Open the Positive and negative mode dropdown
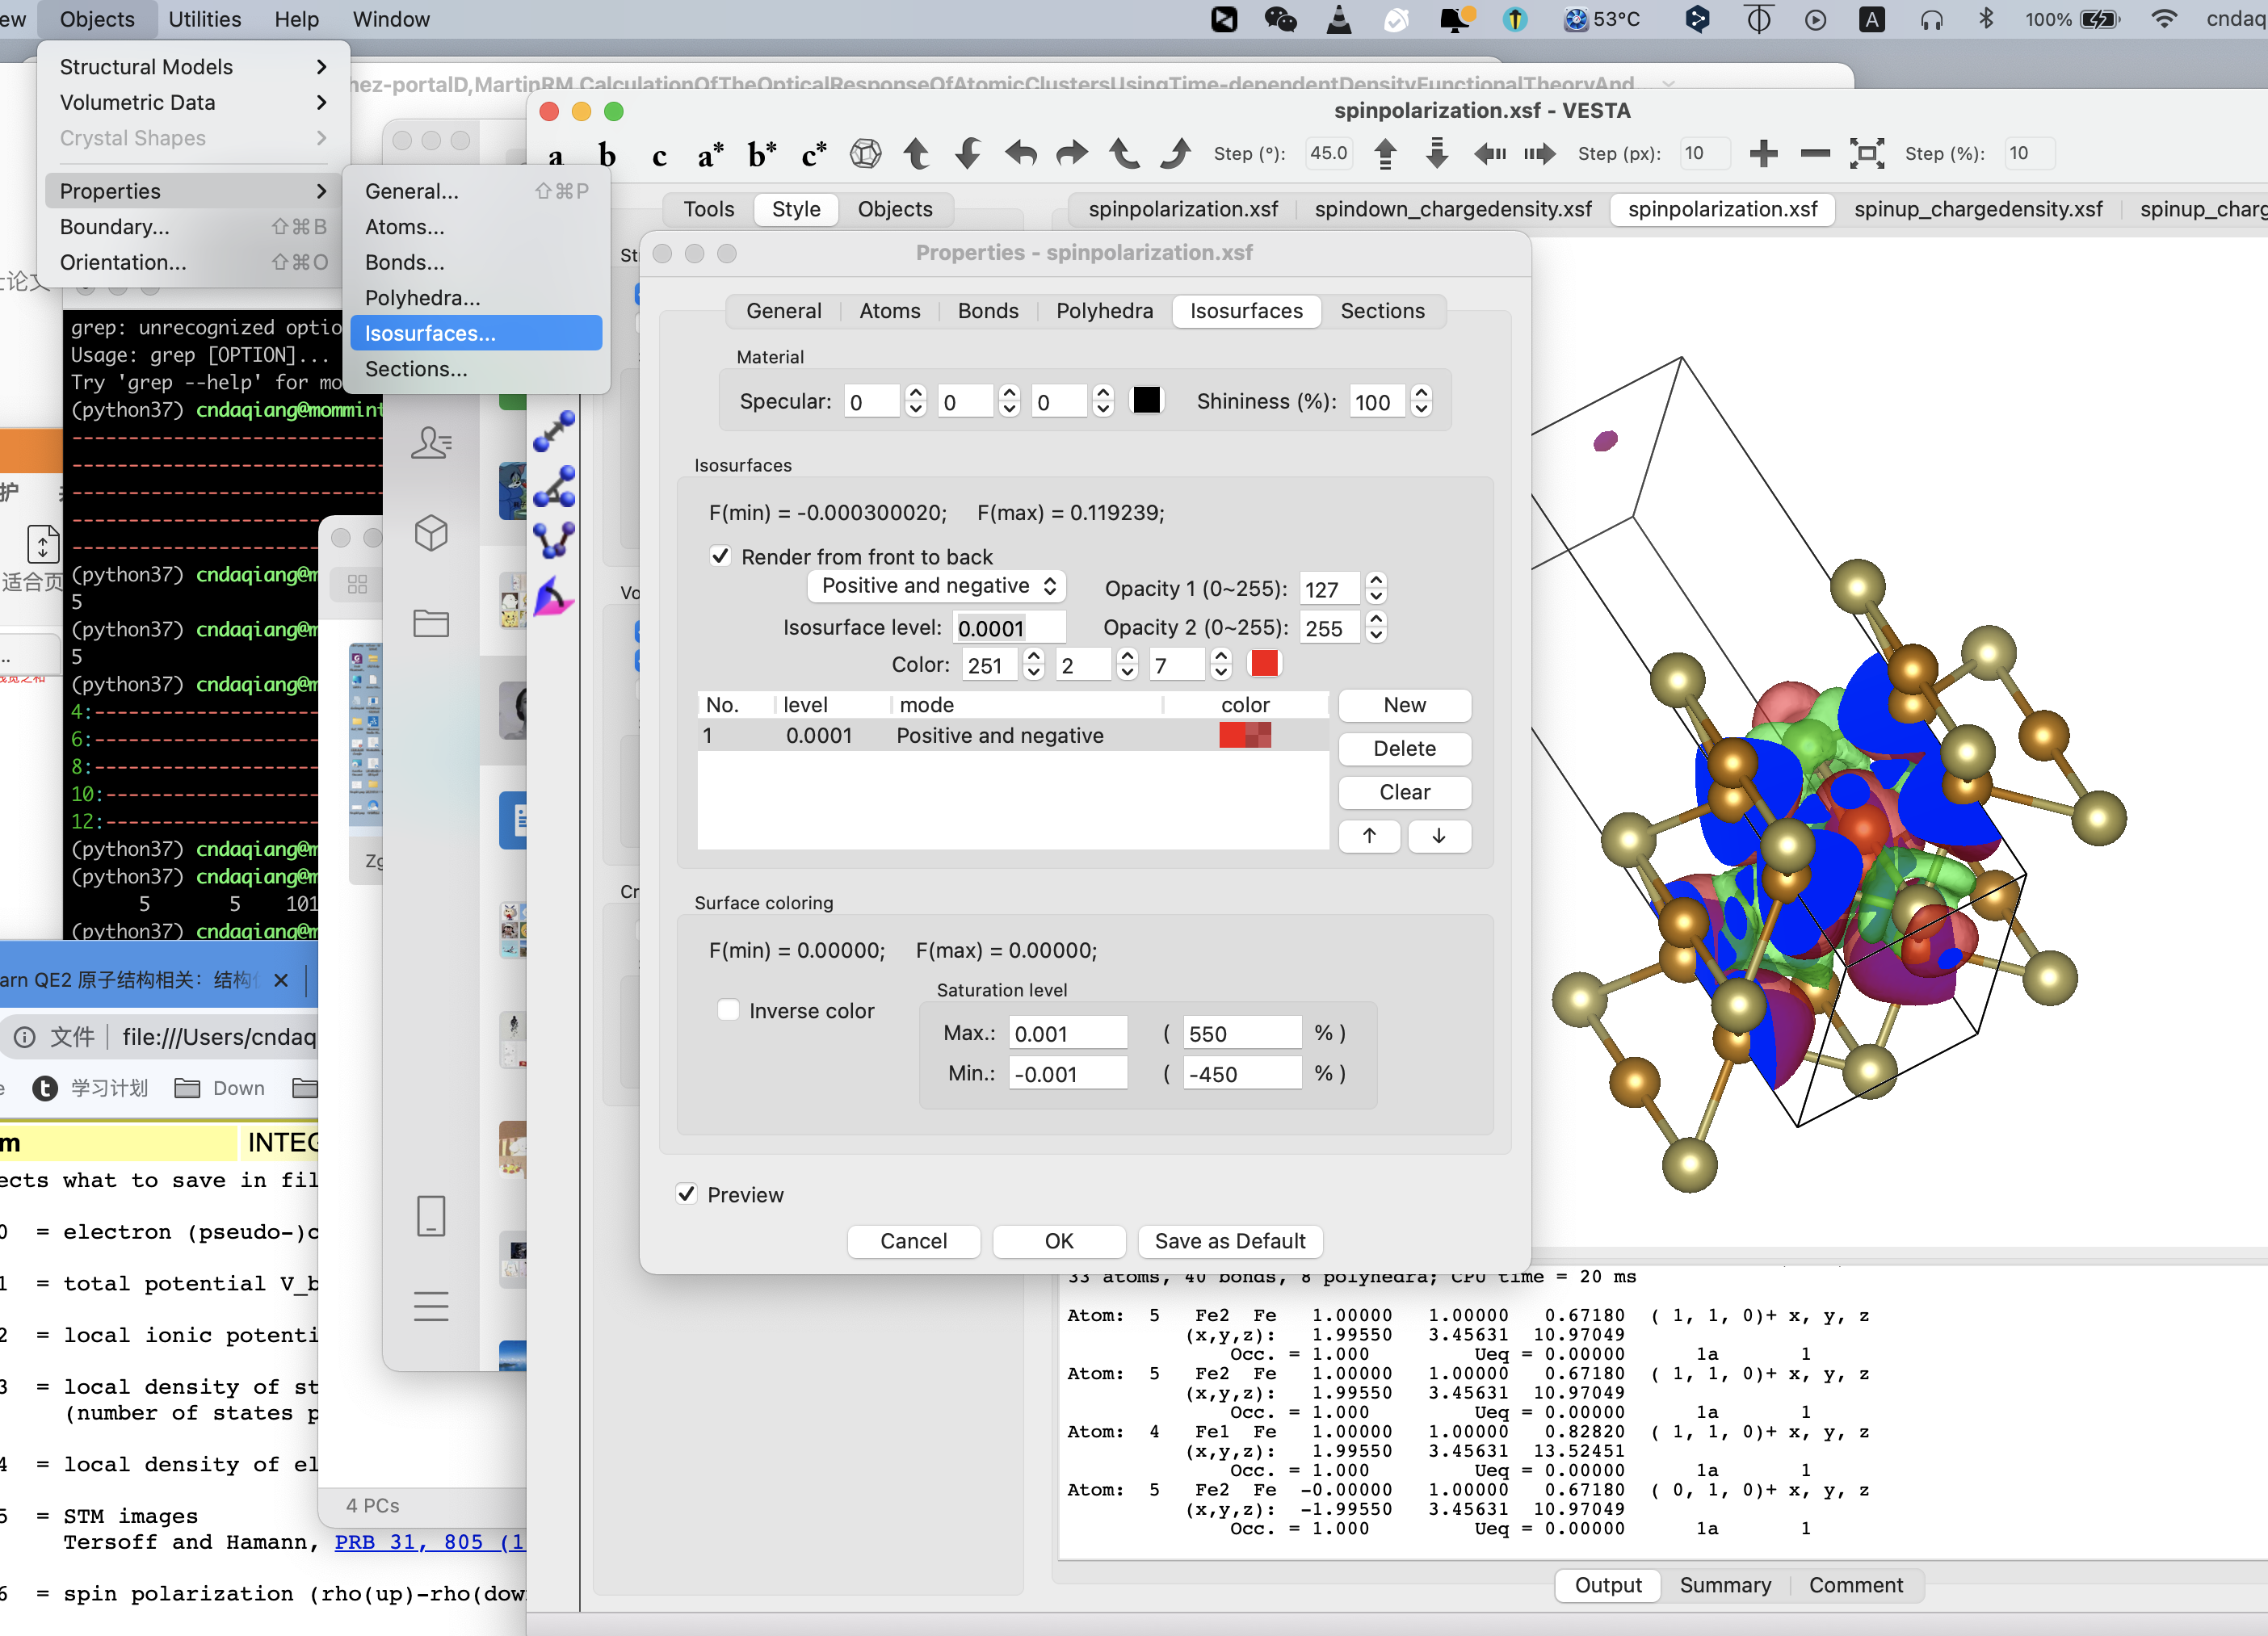2268x1636 pixels. [937, 586]
